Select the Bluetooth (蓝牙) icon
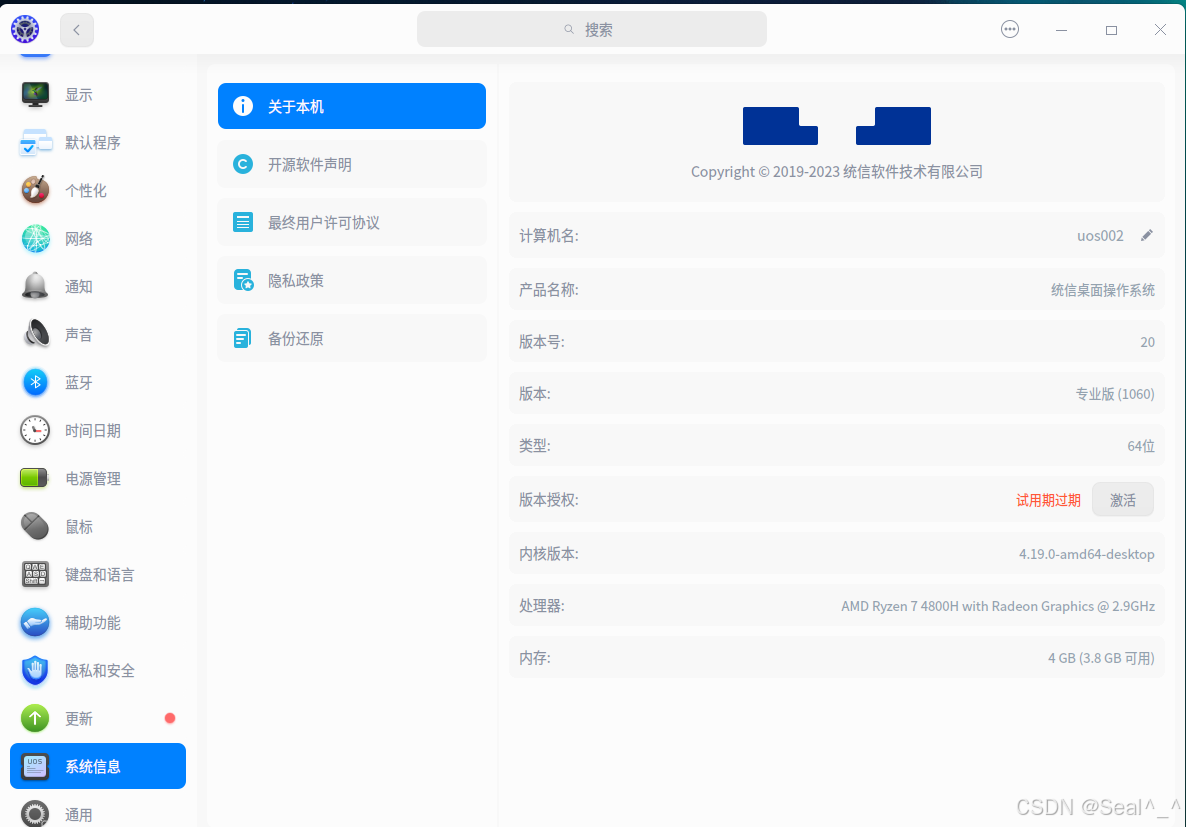The image size is (1186, 827). 35,382
